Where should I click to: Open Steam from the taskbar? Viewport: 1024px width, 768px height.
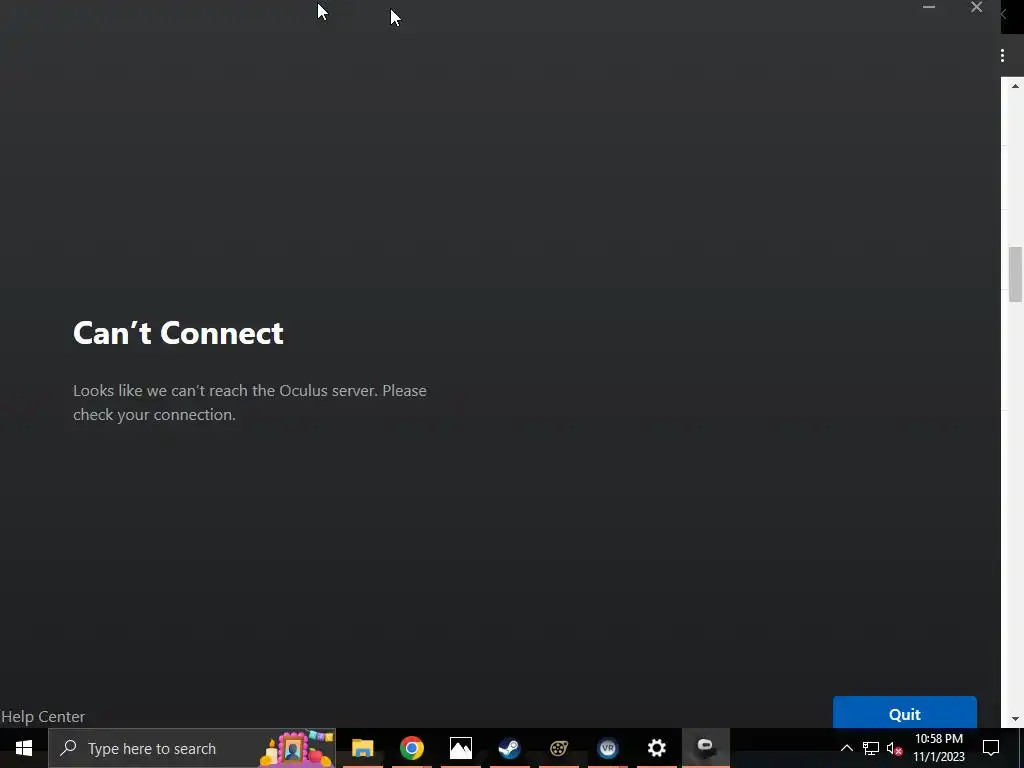coord(509,748)
